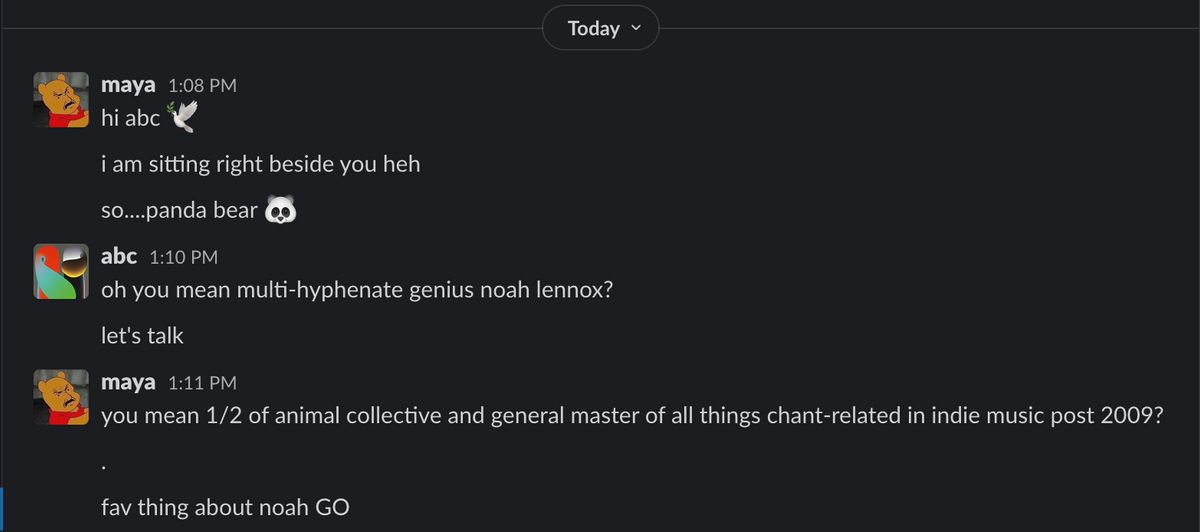
Task: Select the "hi abc" message text
Action: pos(130,119)
